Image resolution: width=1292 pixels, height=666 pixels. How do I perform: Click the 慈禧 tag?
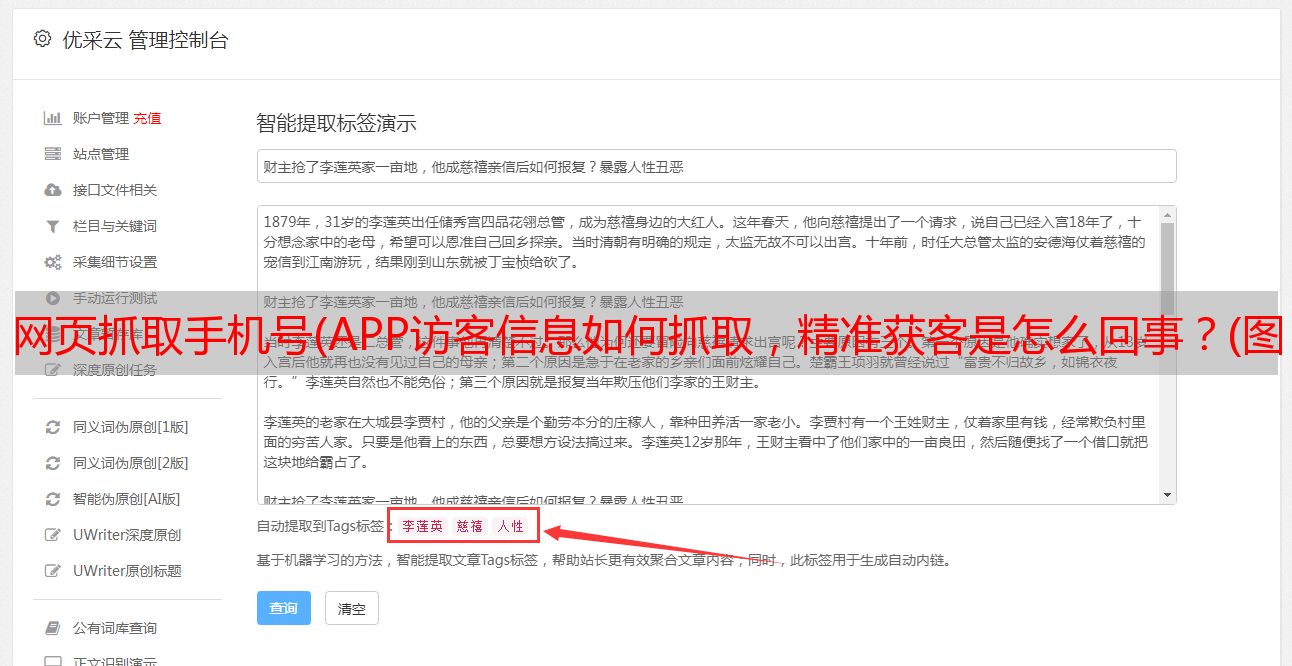click(470, 526)
